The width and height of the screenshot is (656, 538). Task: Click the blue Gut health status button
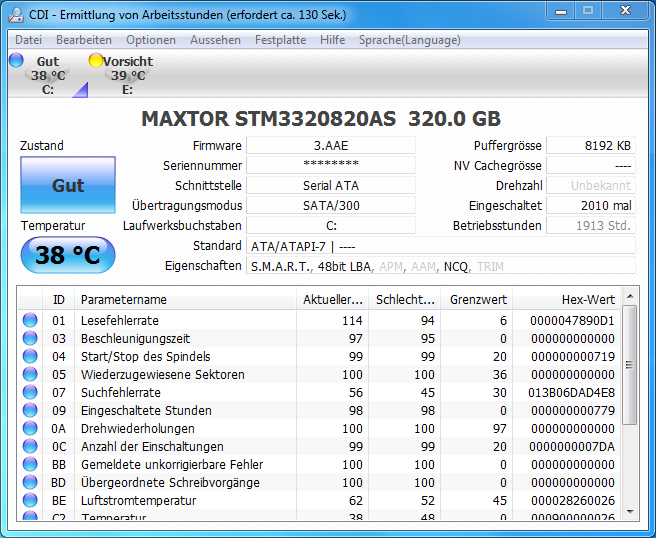pyautogui.click(x=68, y=185)
